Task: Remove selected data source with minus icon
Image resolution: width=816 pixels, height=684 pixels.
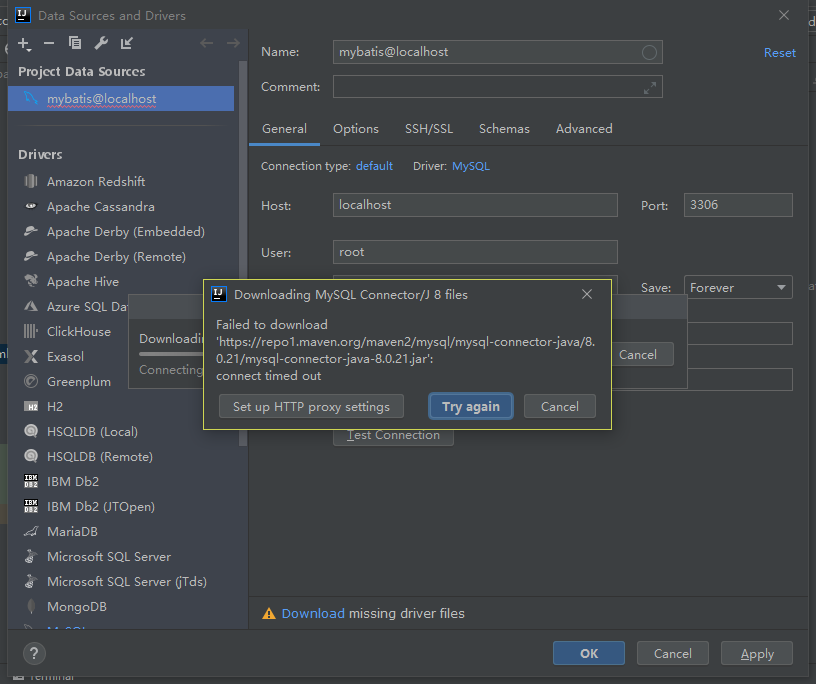Action: [49, 44]
